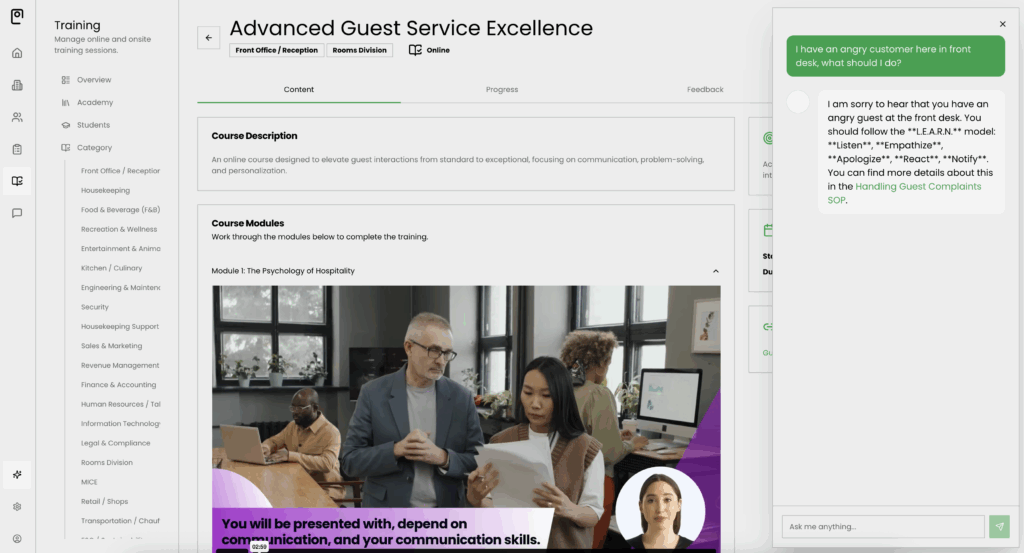The width and height of the screenshot is (1024, 553).
Task: Click the send message arrow button
Action: click(x=999, y=527)
